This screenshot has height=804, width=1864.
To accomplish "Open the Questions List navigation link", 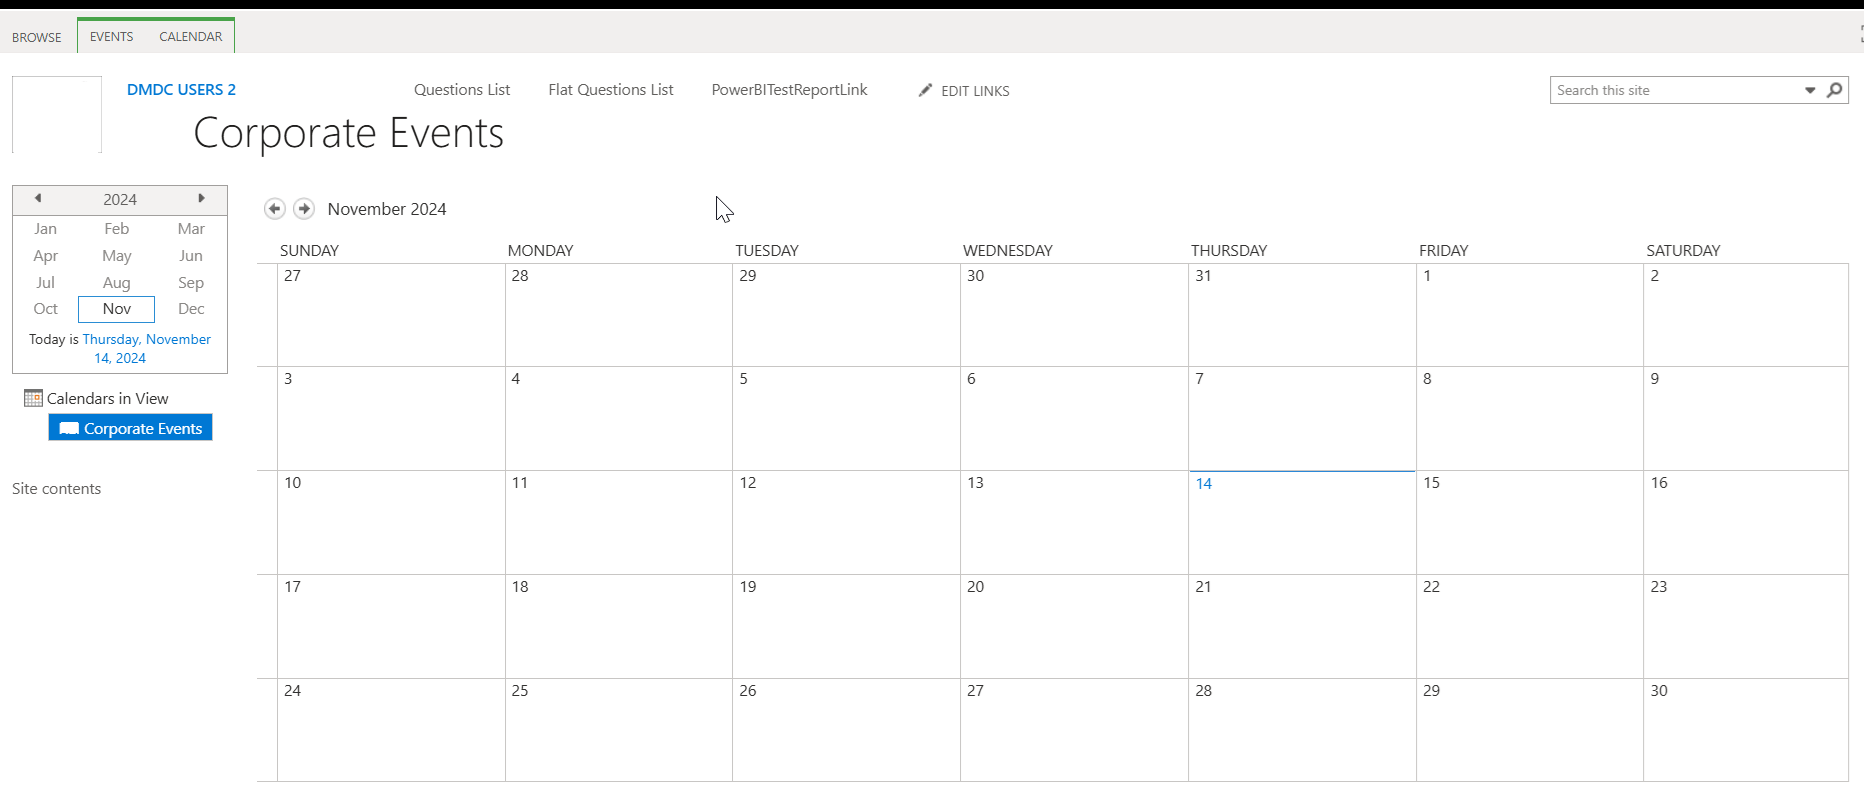I will click(x=462, y=90).
